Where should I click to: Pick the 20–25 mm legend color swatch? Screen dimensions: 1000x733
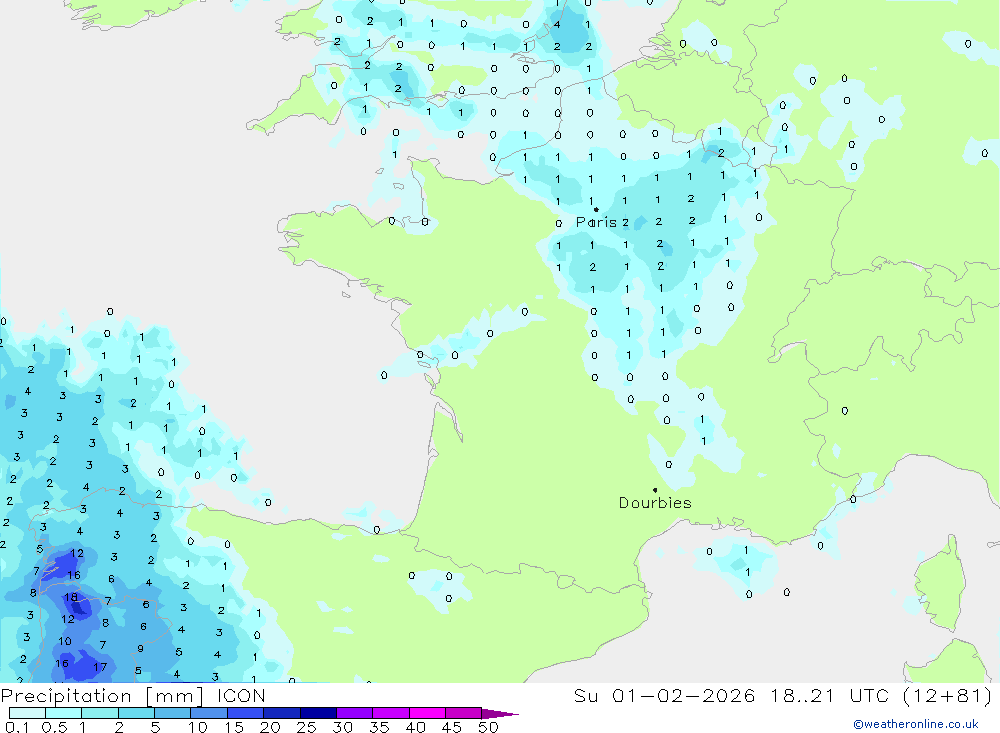click(x=281, y=713)
